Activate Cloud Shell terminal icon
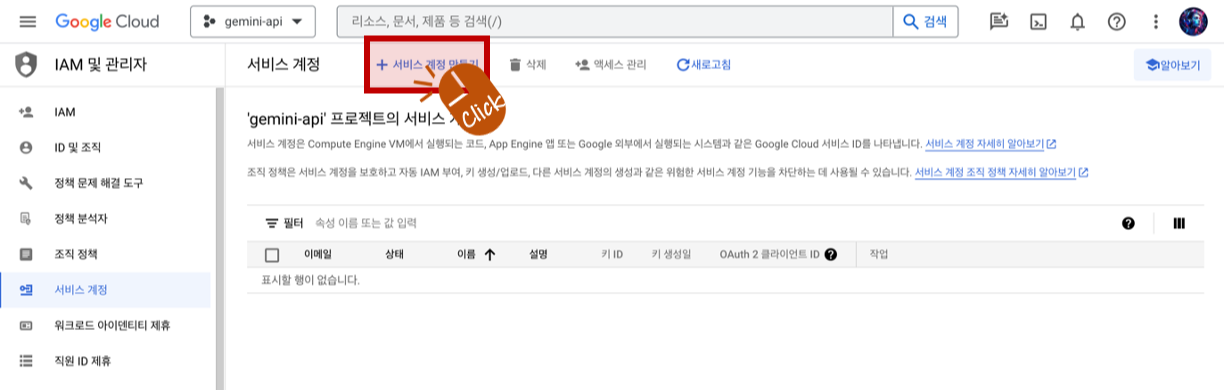Image resolution: width=1224 pixels, height=390 pixels. pyautogui.click(x=1039, y=21)
